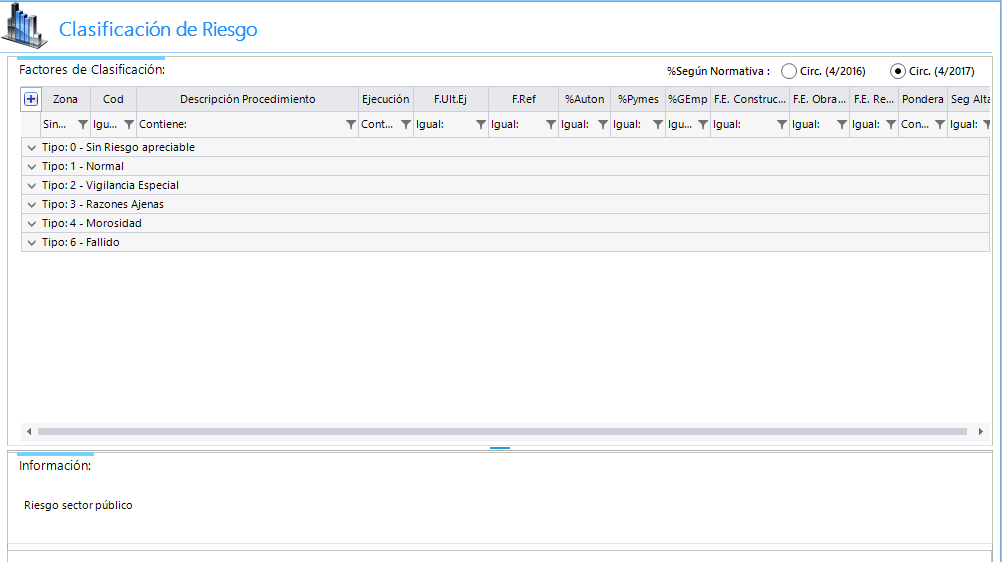Screen dimensions: 1002x562
Task: Sort by F.Ult.Ej column header
Action: click(x=451, y=99)
